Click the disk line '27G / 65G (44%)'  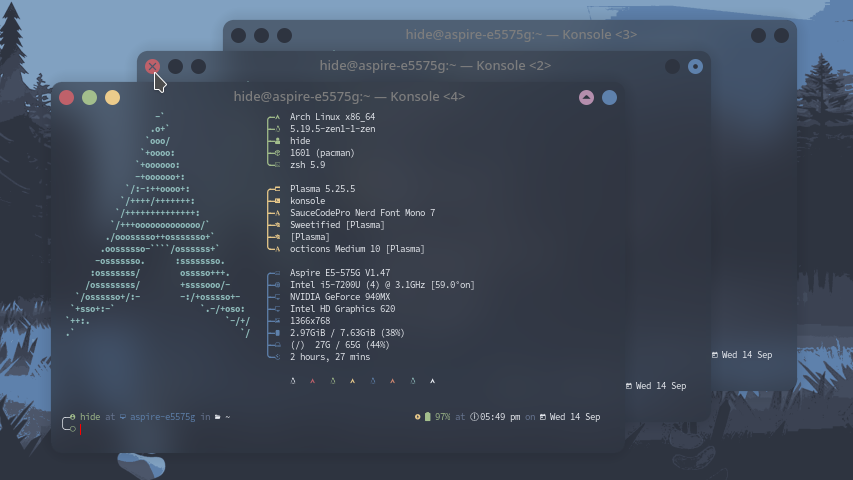353,344
